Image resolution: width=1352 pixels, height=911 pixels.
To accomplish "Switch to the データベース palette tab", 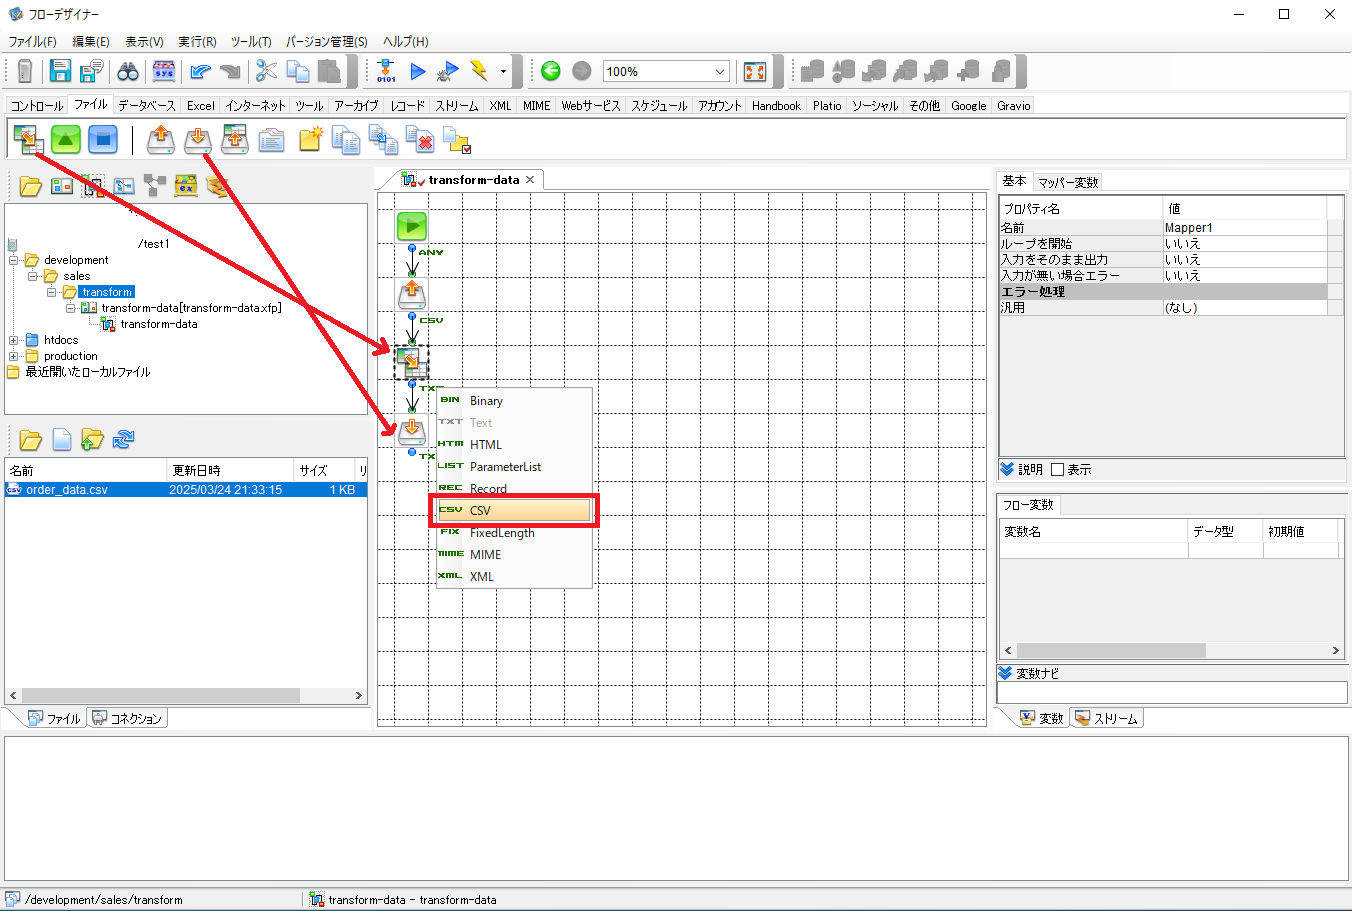I will click(146, 105).
